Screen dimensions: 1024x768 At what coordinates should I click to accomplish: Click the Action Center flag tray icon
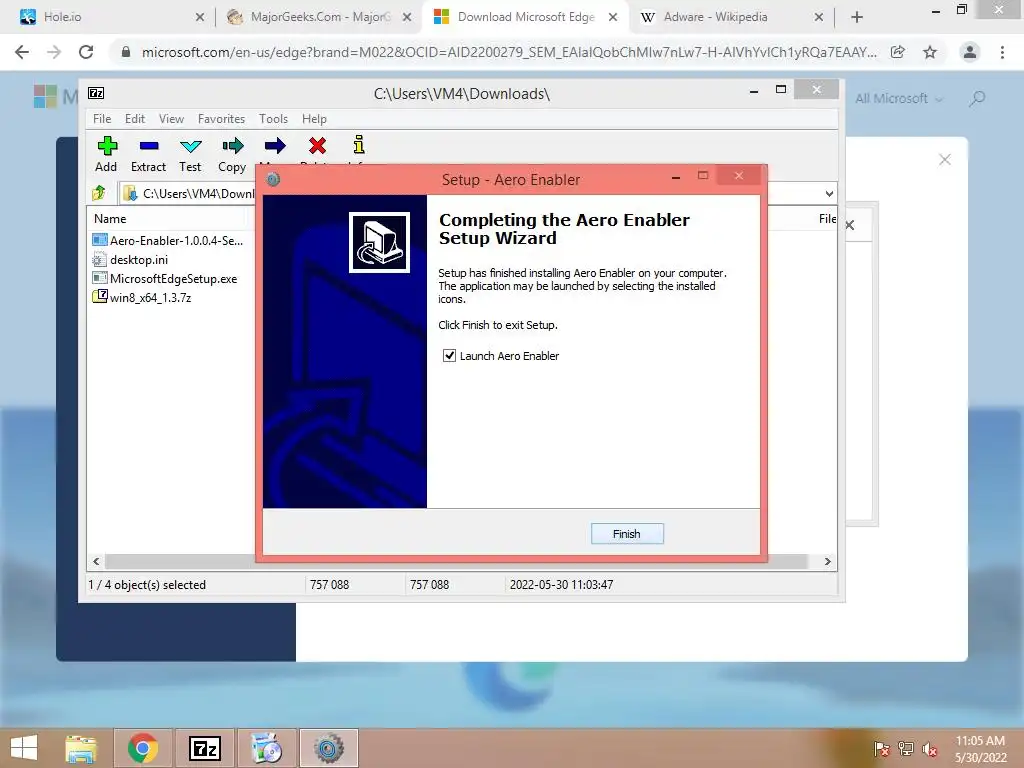pos(881,749)
